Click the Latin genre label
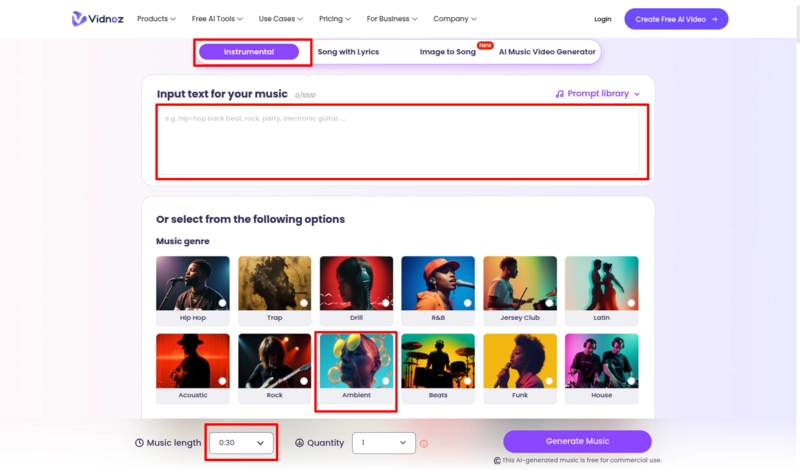Image resolution: width=800 pixels, height=470 pixels. 602,318
